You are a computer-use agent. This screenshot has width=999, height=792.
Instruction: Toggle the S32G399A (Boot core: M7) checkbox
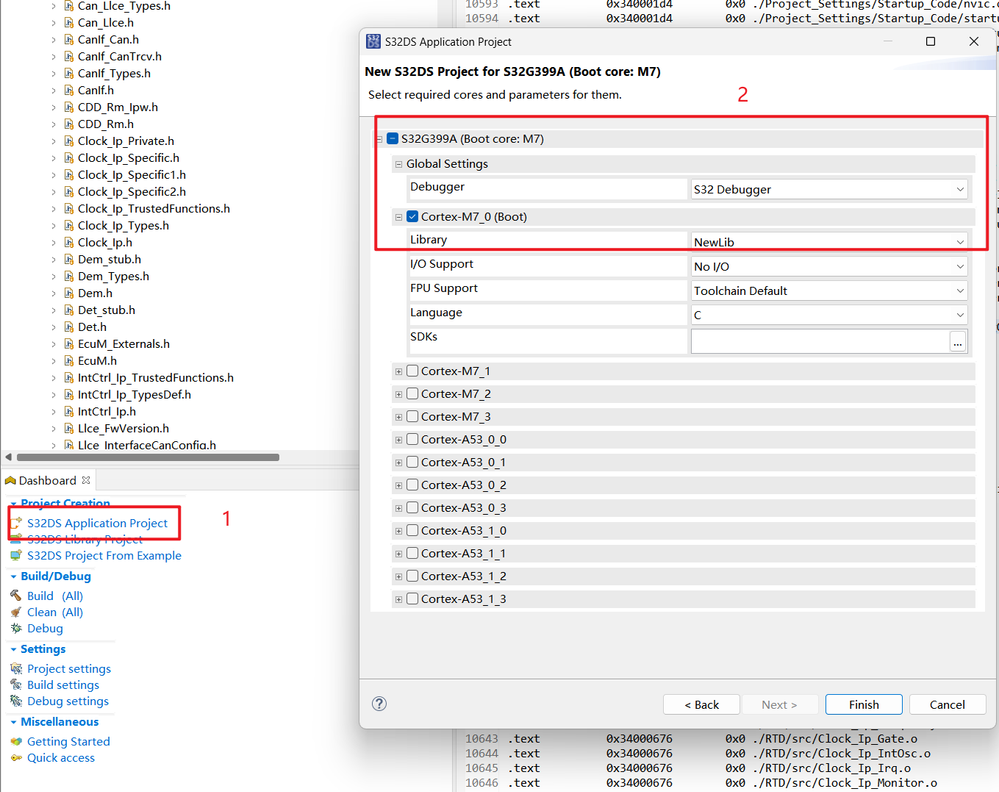392,139
